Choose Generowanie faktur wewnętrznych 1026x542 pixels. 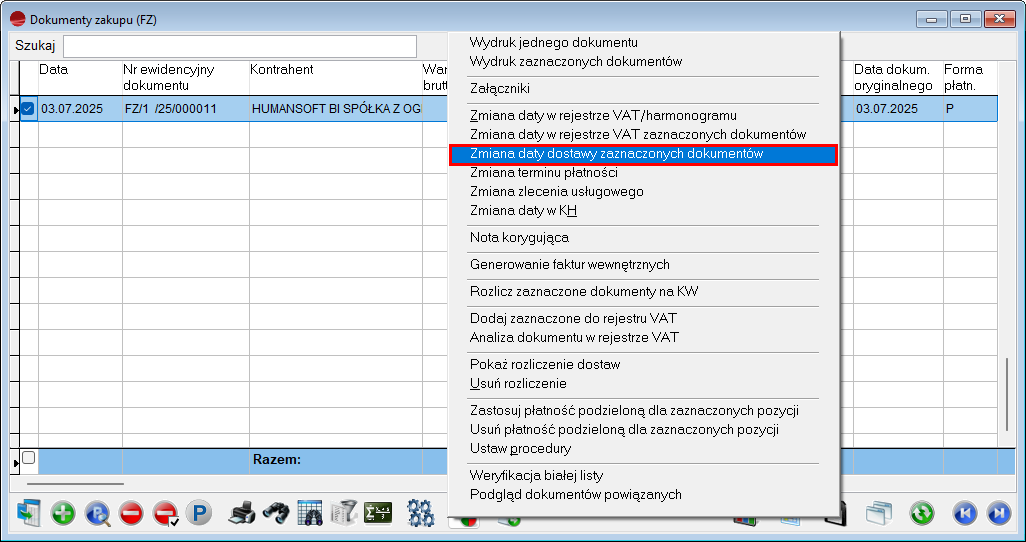570,264
